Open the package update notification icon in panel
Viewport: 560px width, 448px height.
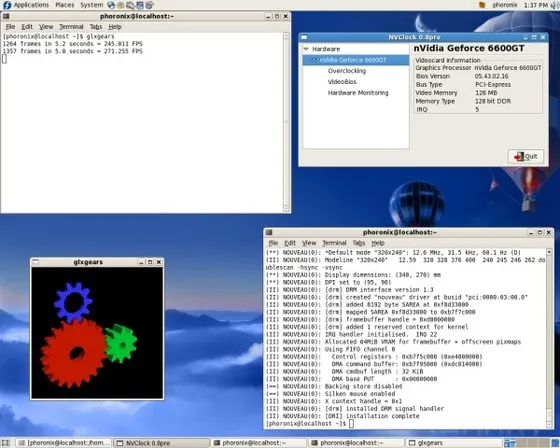point(482,5)
